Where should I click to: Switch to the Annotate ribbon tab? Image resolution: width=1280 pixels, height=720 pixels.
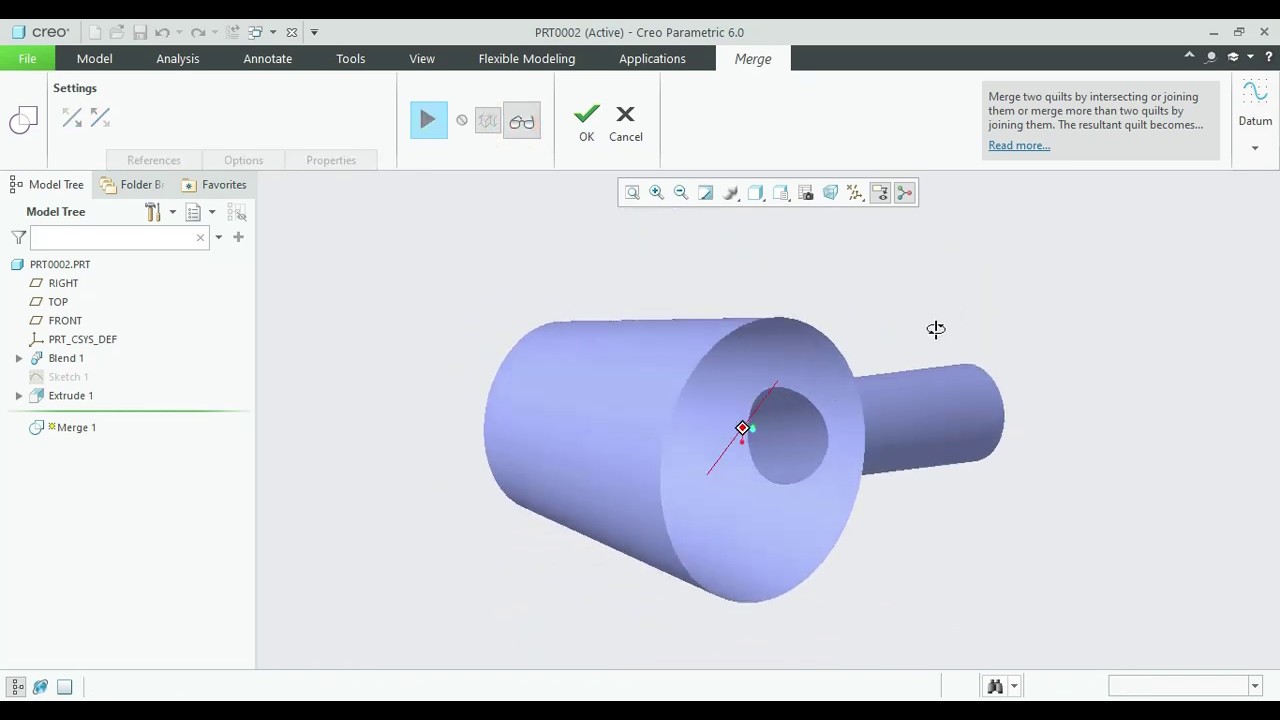268,58
